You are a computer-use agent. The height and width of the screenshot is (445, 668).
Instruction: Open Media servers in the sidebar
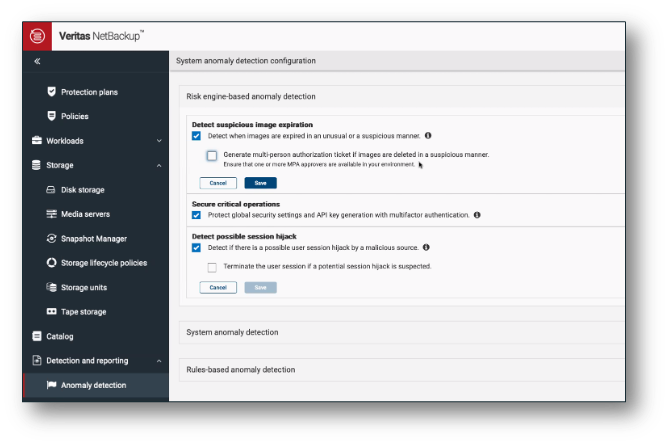85,214
